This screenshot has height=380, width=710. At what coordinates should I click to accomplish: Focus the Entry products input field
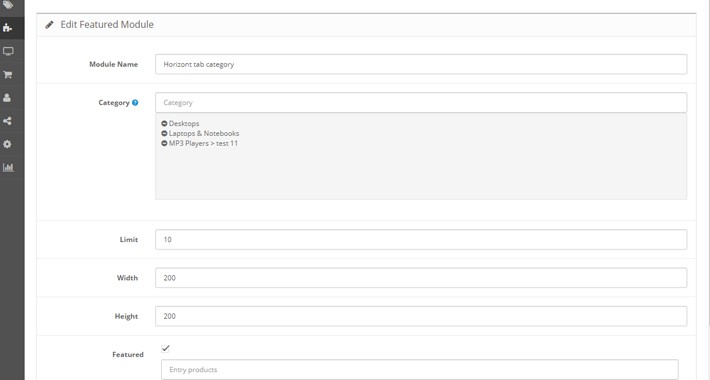click(420, 370)
